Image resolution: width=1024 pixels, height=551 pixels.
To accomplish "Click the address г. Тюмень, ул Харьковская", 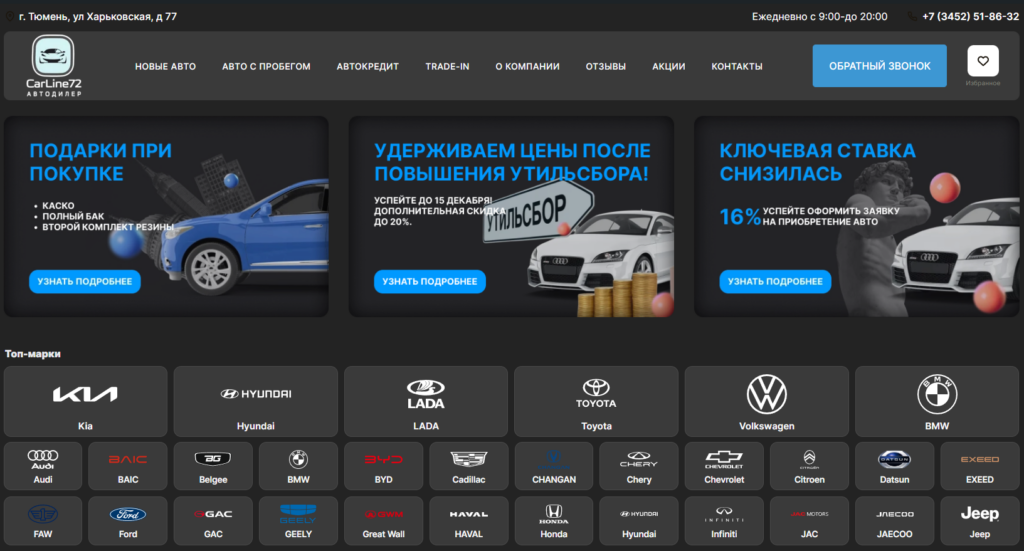I will coord(98,16).
